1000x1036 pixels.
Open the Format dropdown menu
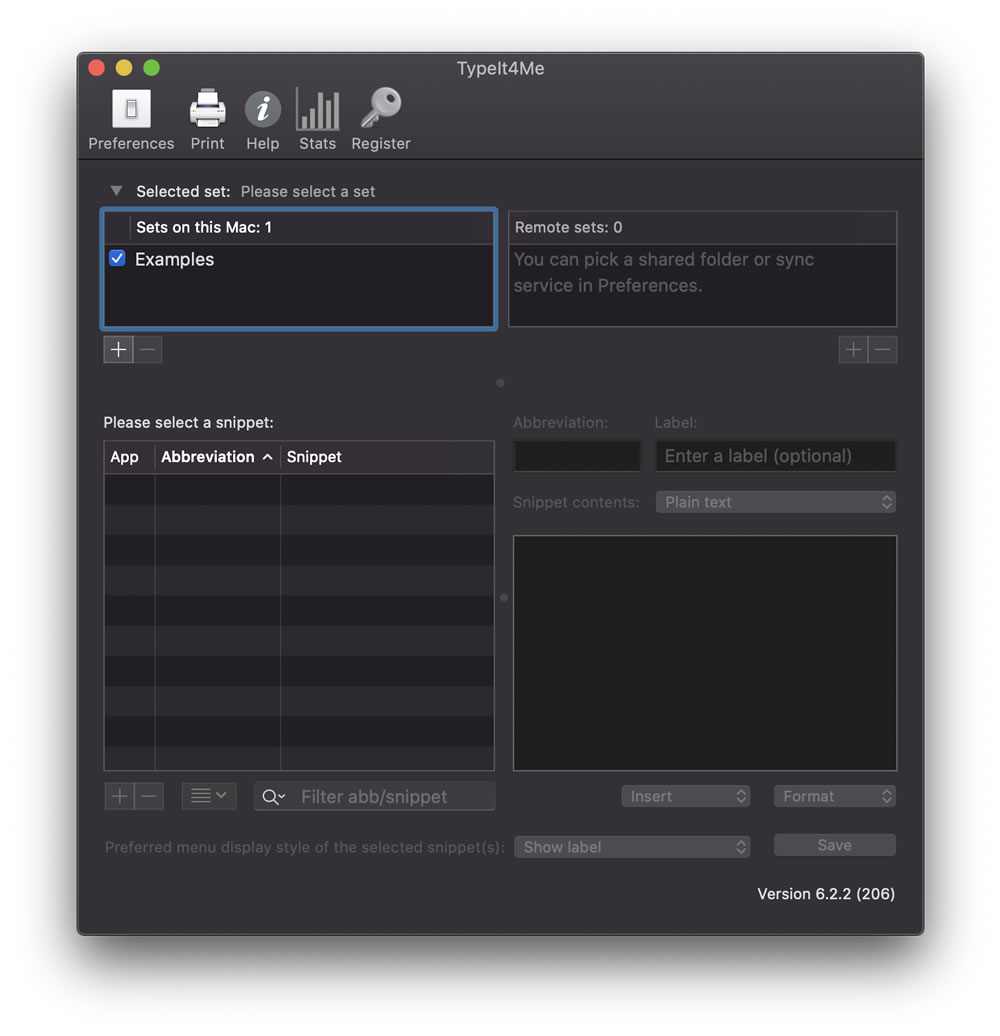[x=835, y=796]
